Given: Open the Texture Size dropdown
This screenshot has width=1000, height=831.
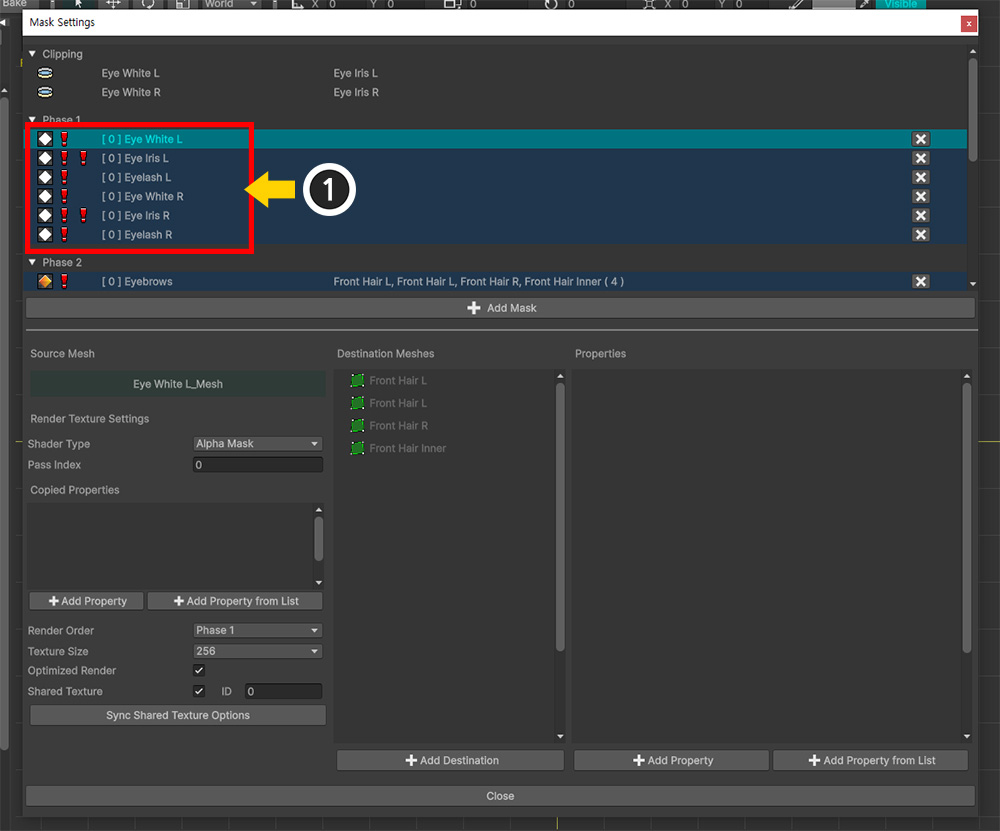Looking at the screenshot, I should (x=258, y=651).
